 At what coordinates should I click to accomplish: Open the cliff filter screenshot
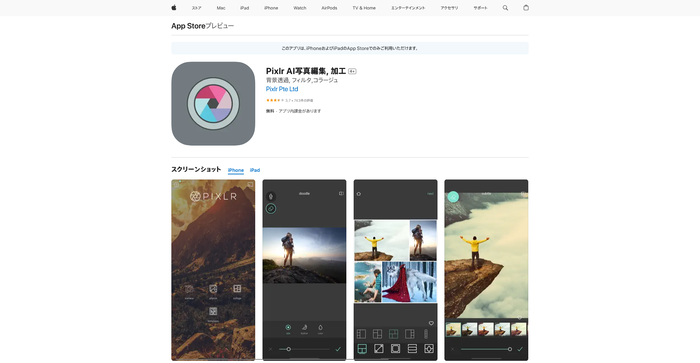pyautogui.click(x=486, y=270)
